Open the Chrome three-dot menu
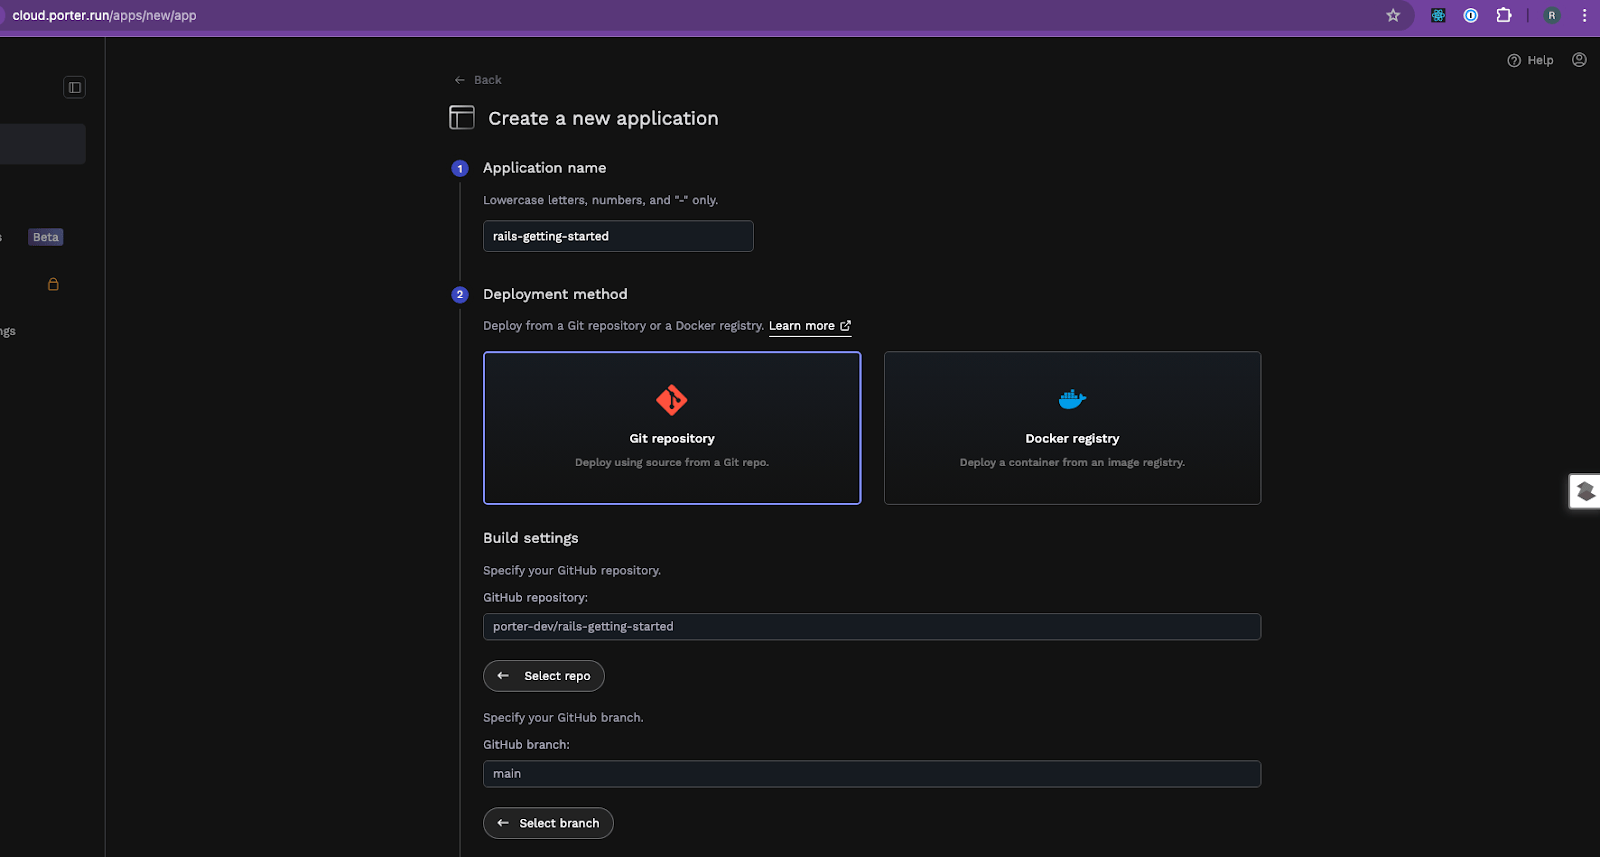This screenshot has width=1600, height=857. click(x=1584, y=15)
